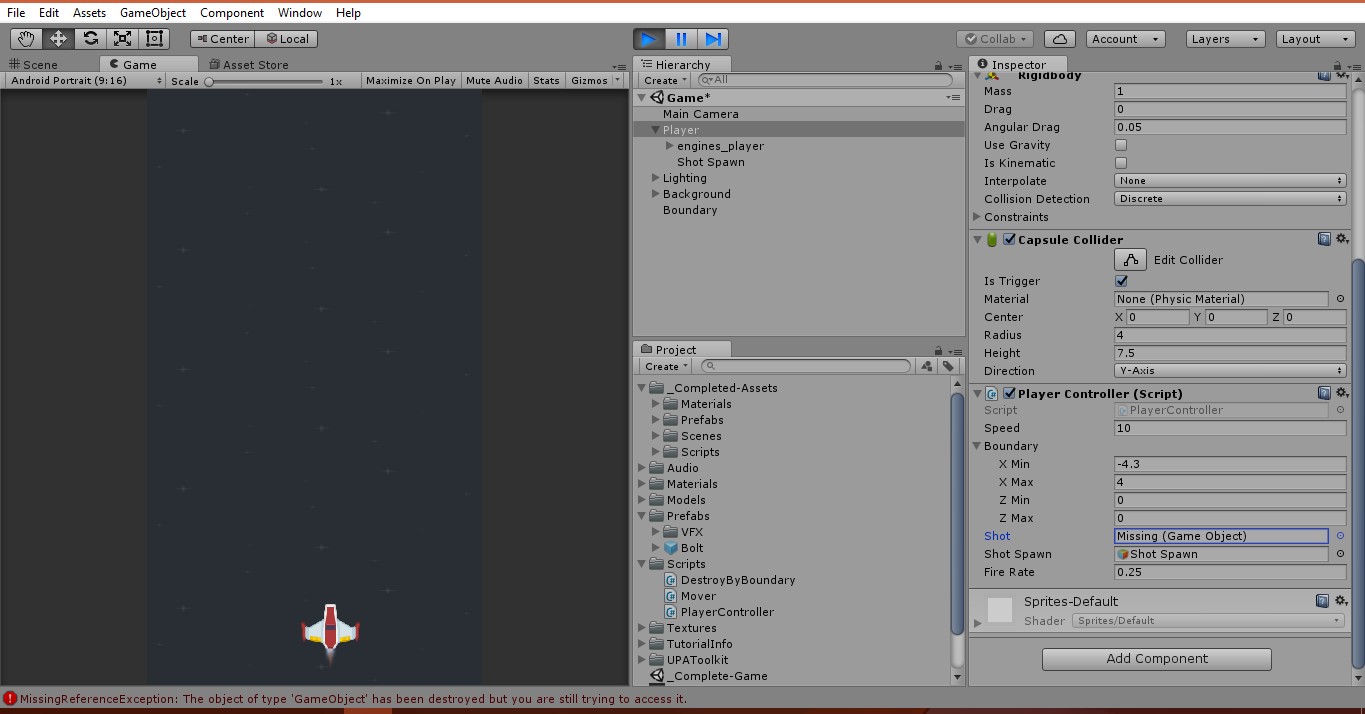The width and height of the screenshot is (1365, 714).
Task: Open the GameObject menu
Action: click(x=152, y=12)
